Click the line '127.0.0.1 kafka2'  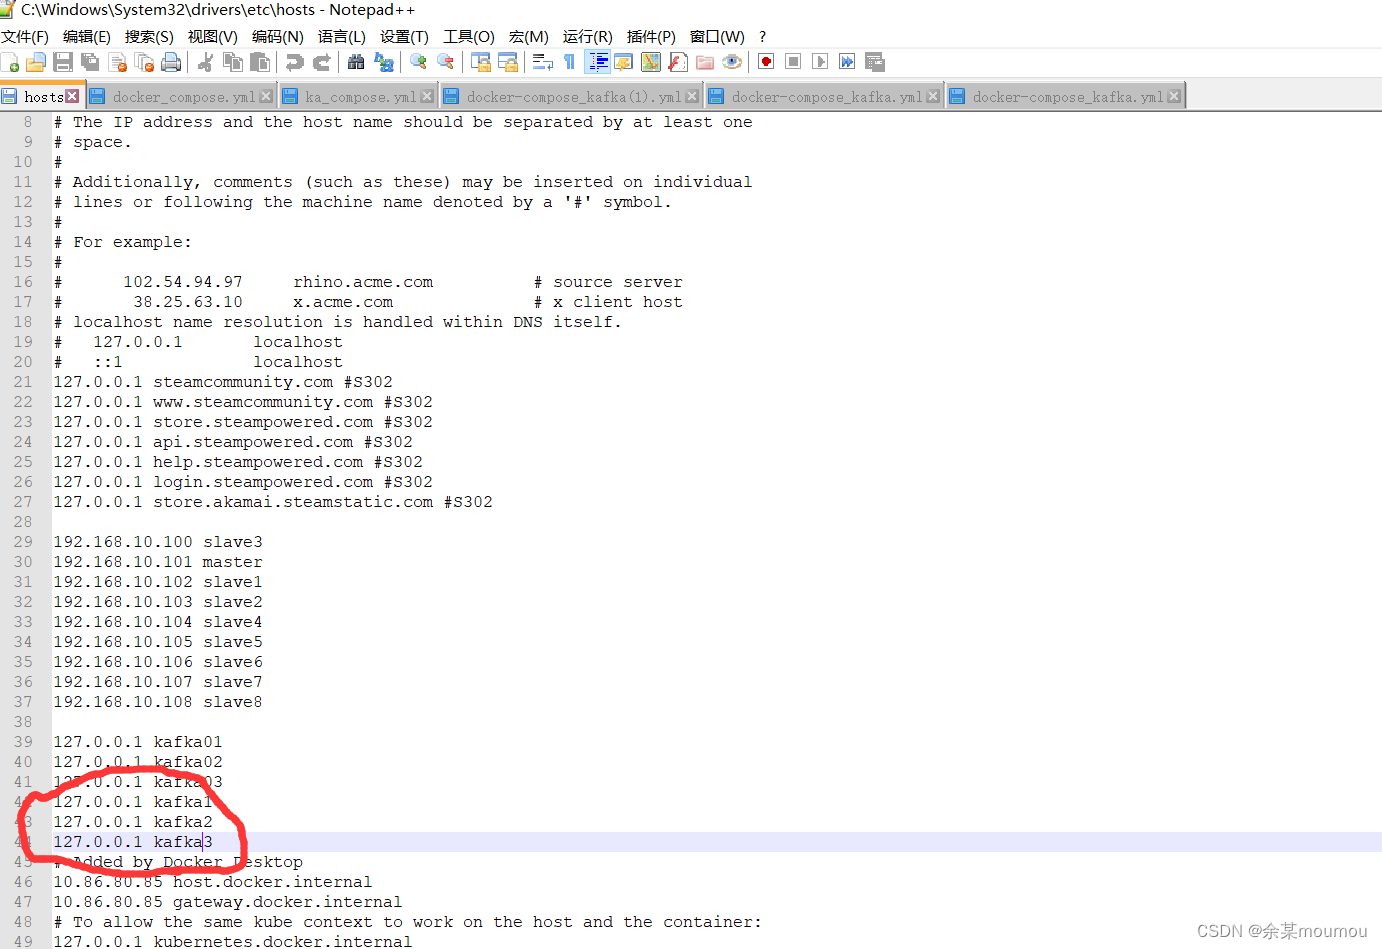tap(133, 822)
